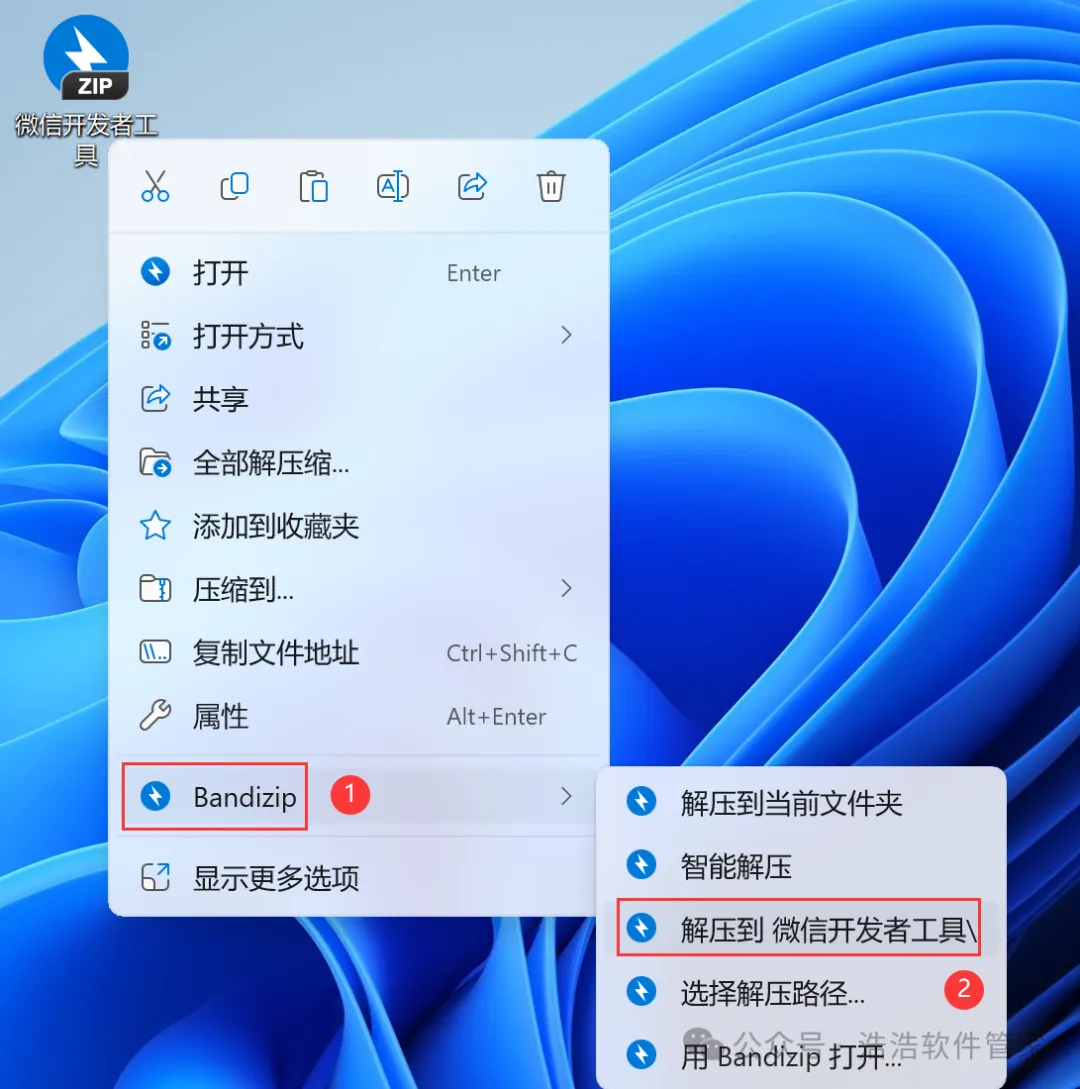This screenshot has width=1080, height=1089.
Task: Click the star icon beside 添加到收藏夹
Action: [155, 525]
